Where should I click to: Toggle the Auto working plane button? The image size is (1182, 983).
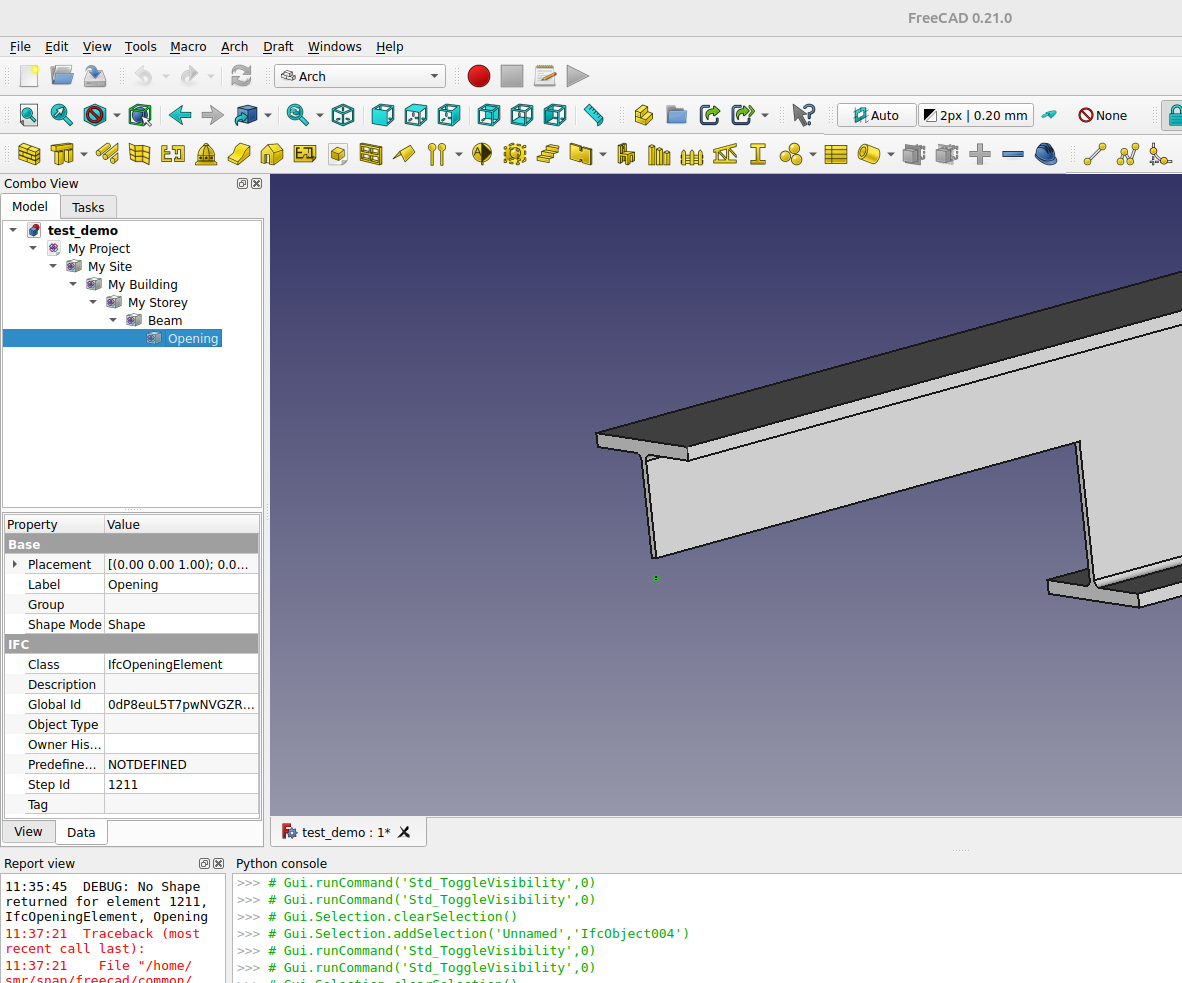click(876, 115)
